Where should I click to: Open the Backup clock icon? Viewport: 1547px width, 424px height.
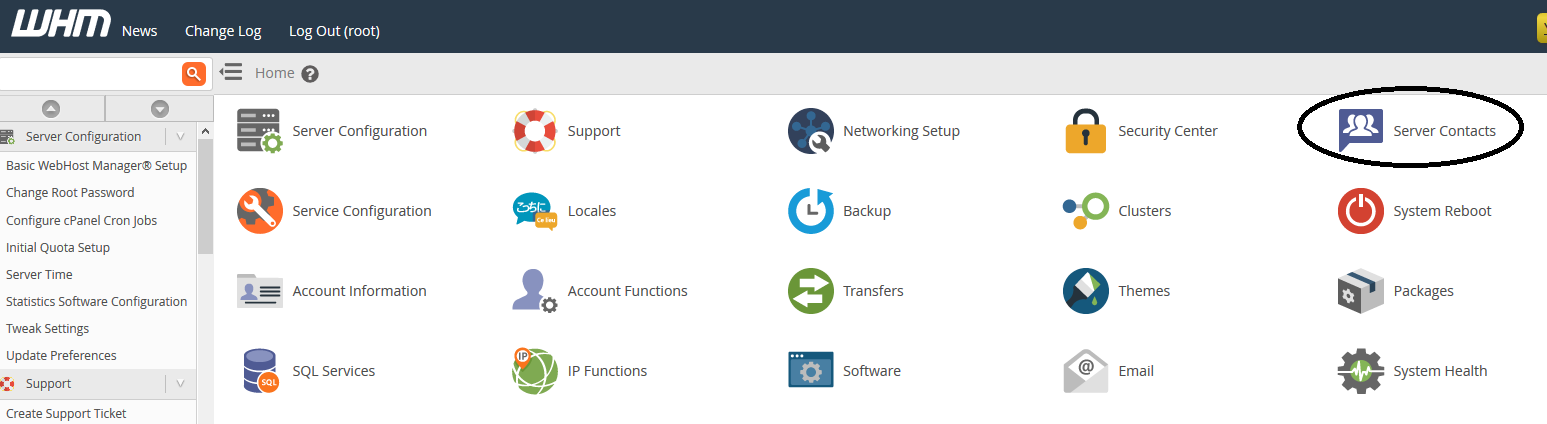pos(810,211)
